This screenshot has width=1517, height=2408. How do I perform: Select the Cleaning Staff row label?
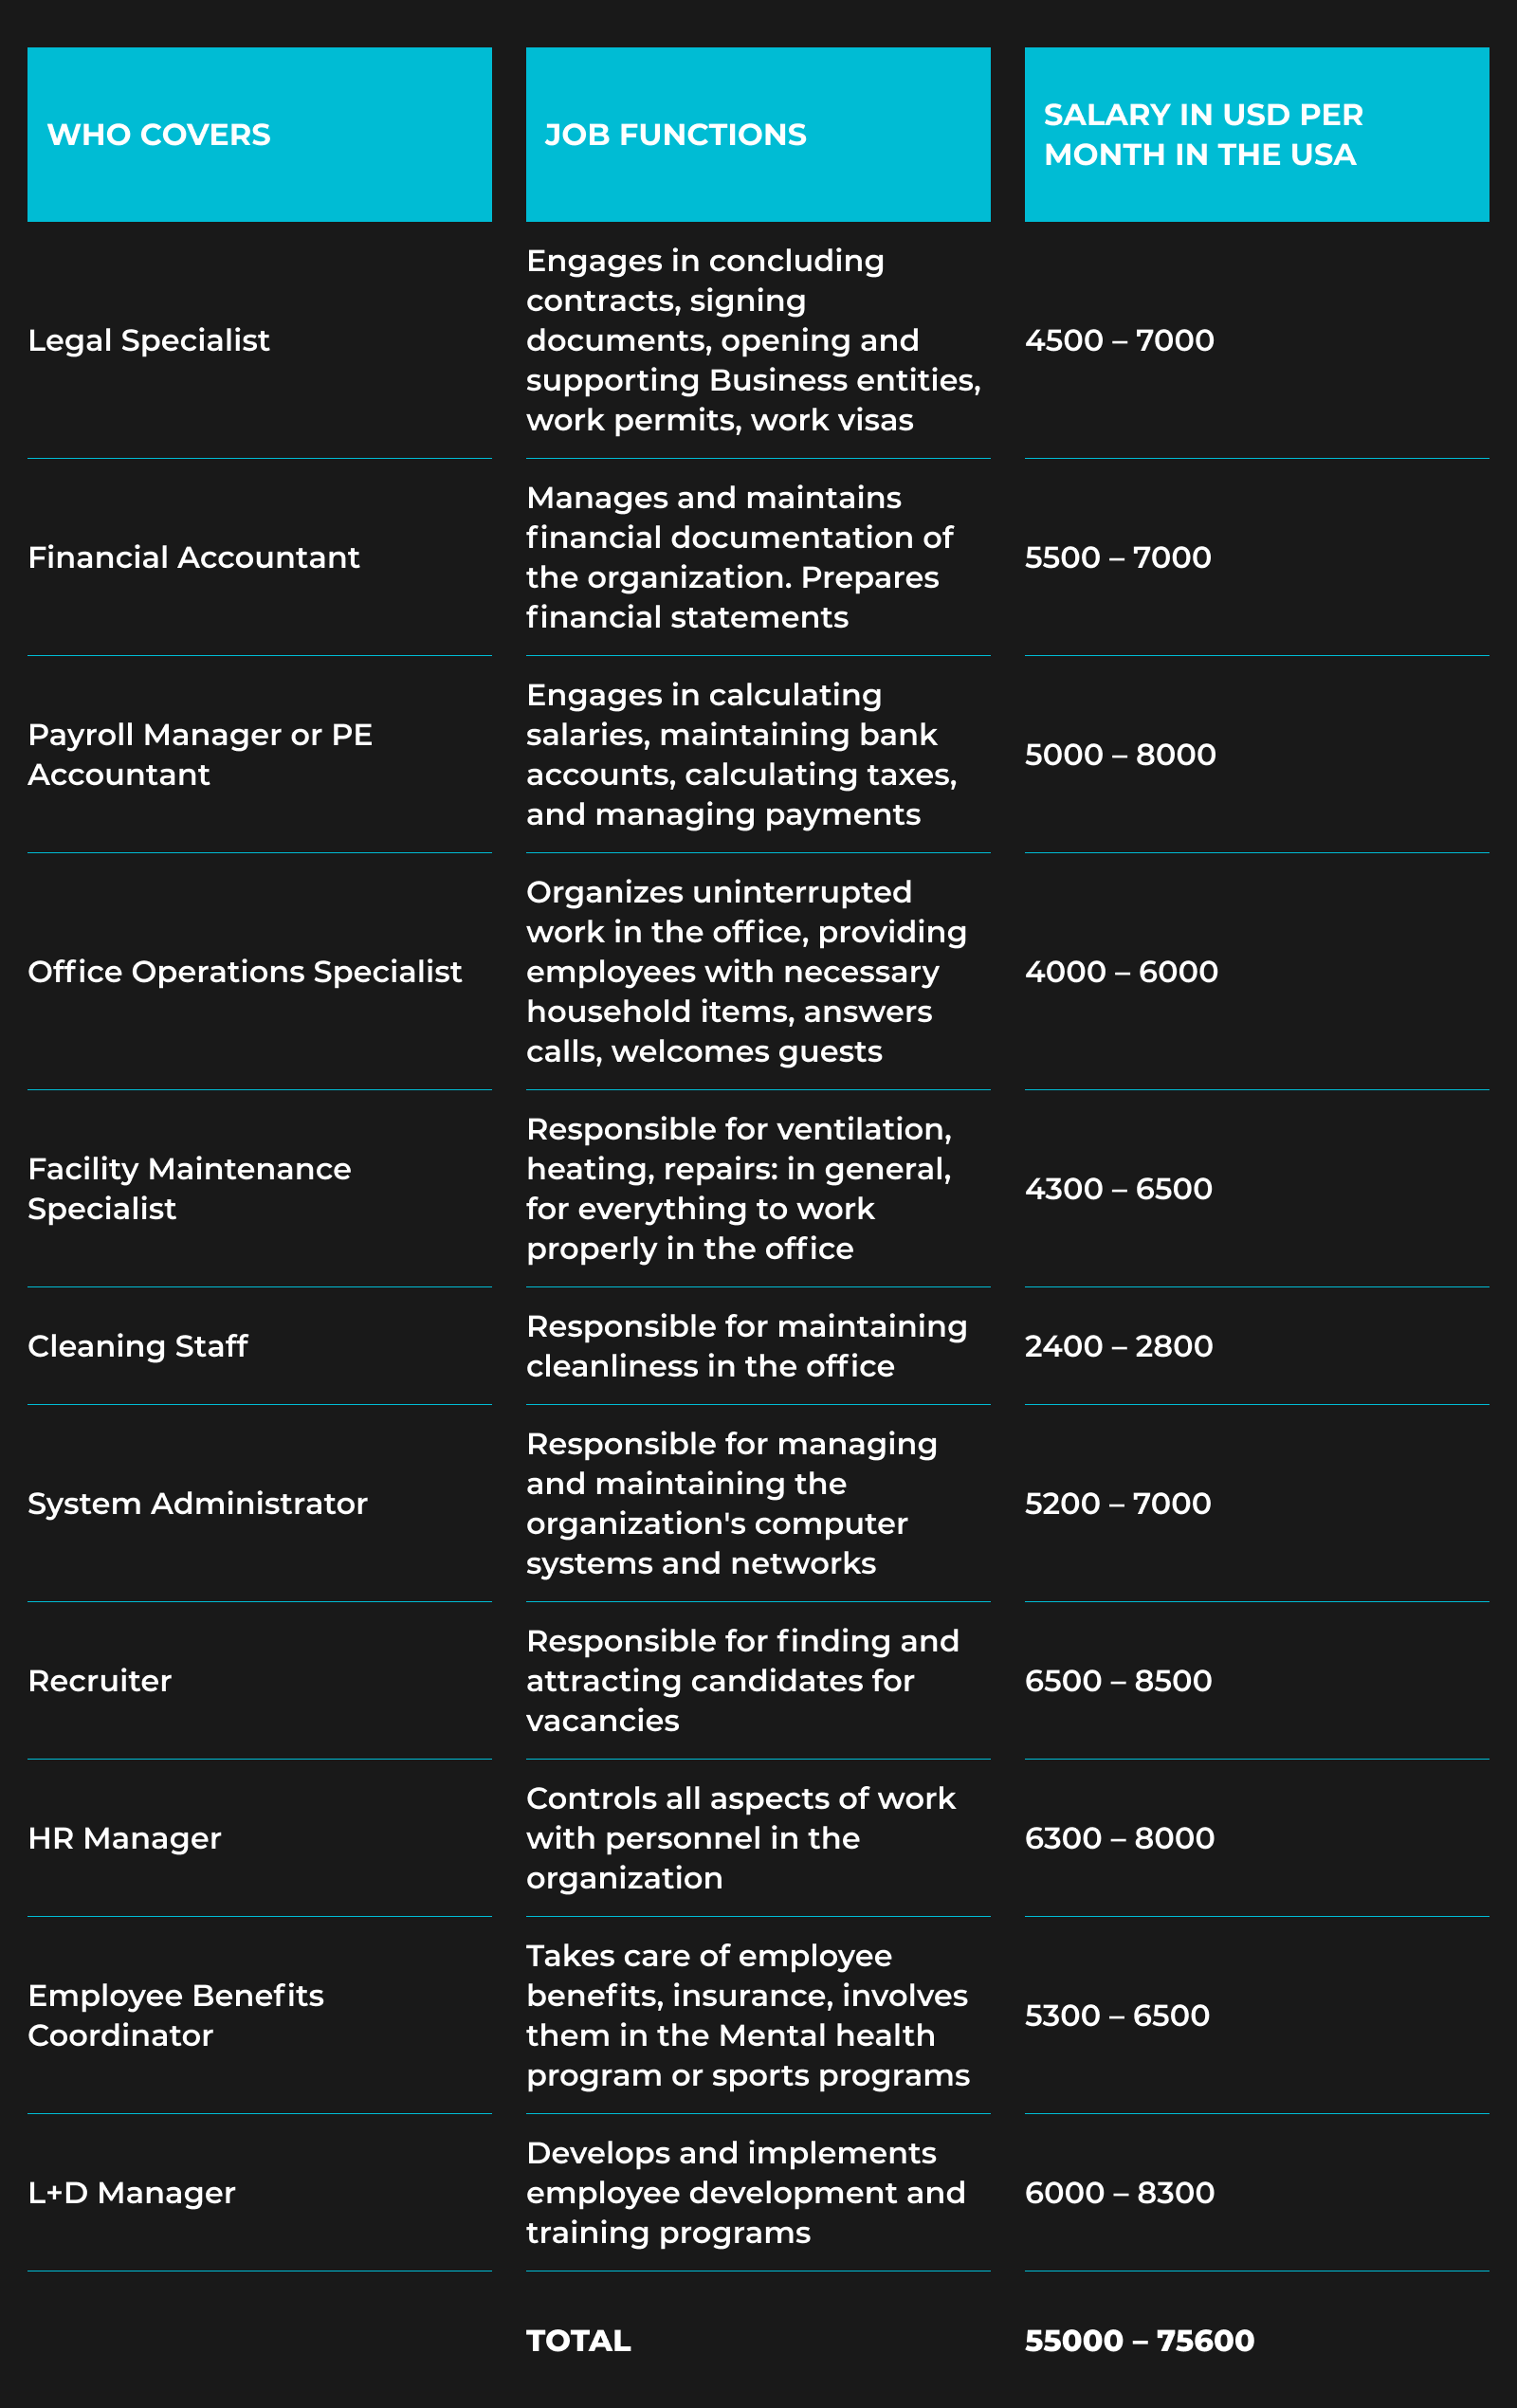pyautogui.click(x=137, y=1347)
